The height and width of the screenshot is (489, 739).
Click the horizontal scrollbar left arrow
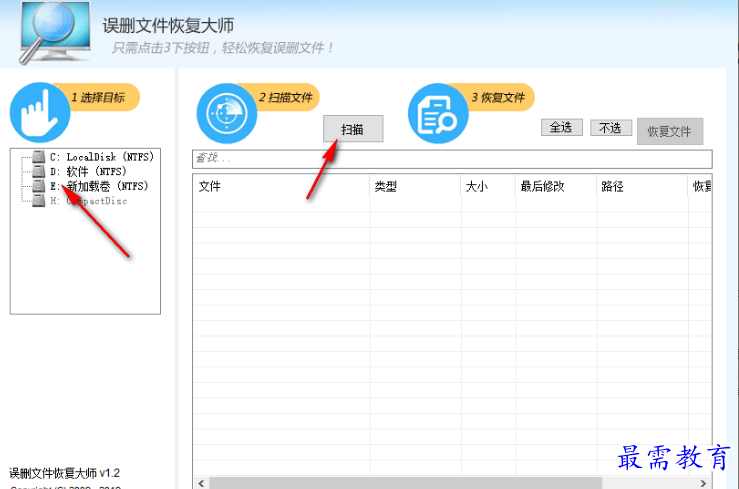(x=201, y=483)
